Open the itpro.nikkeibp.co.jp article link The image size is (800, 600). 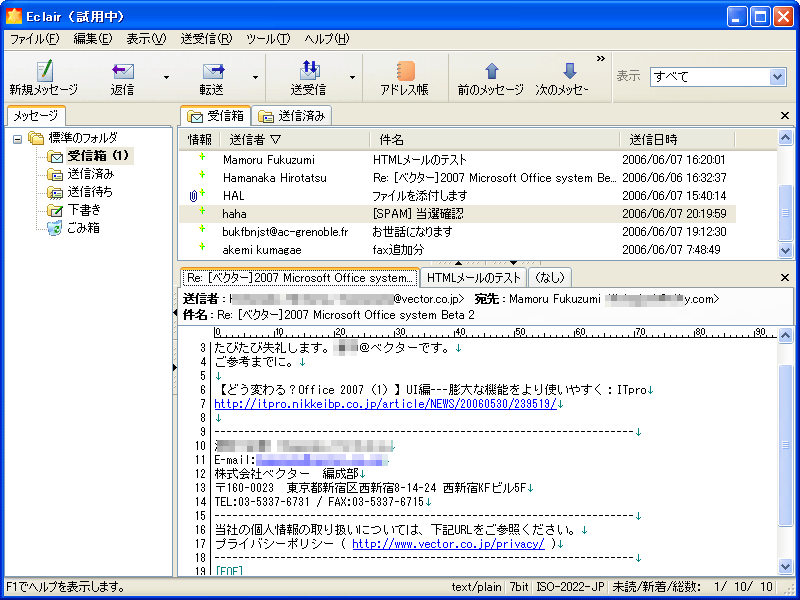(x=385, y=404)
